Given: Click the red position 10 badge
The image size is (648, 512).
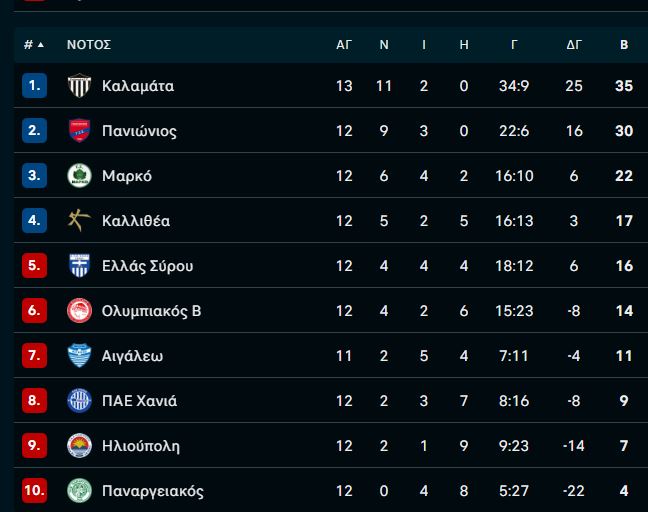Looking at the screenshot, I should point(34,491).
